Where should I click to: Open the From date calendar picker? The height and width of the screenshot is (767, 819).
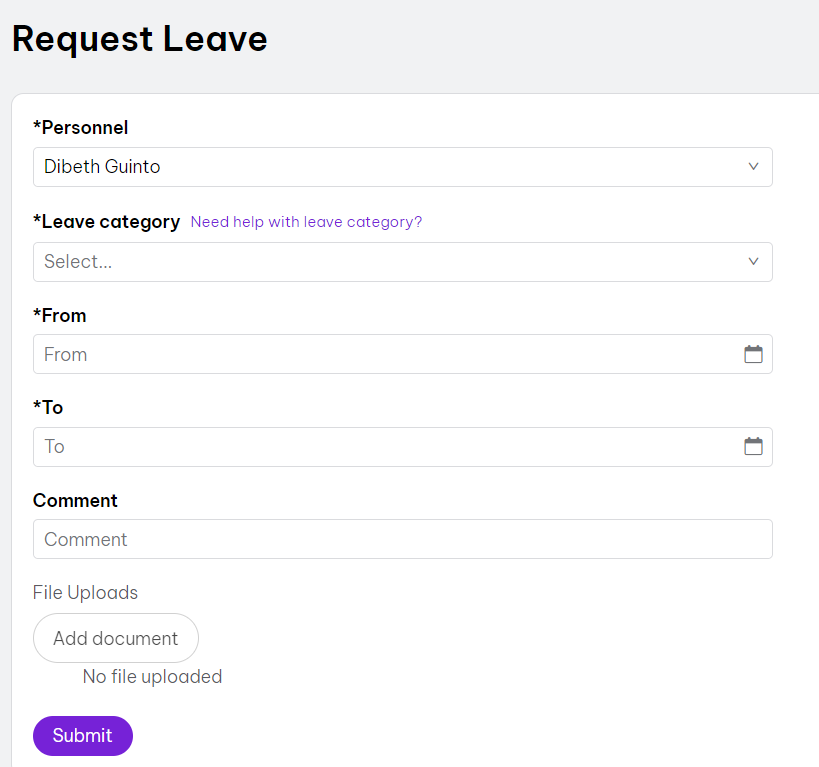(753, 354)
